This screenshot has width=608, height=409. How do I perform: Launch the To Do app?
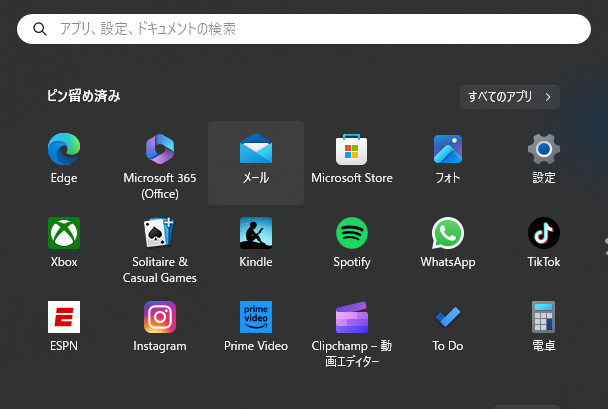[448, 317]
